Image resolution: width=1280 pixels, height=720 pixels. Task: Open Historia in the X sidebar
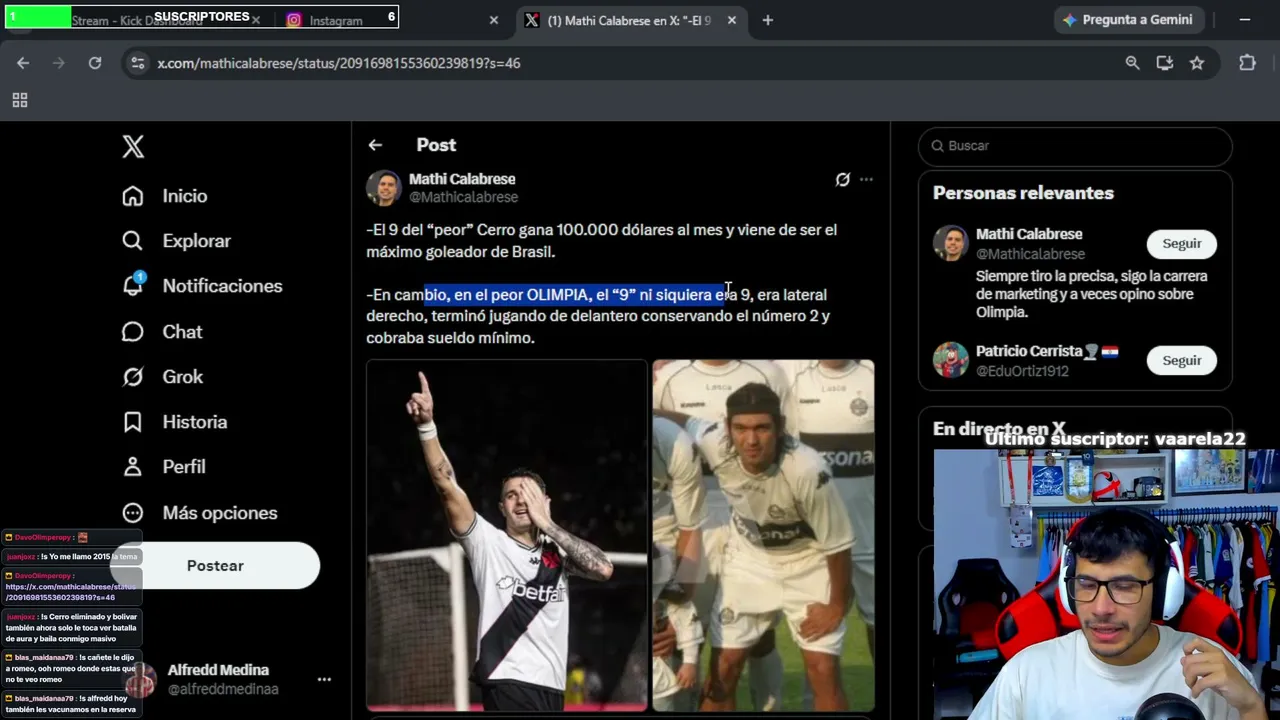pyautogui.click(x=174, y=422)
